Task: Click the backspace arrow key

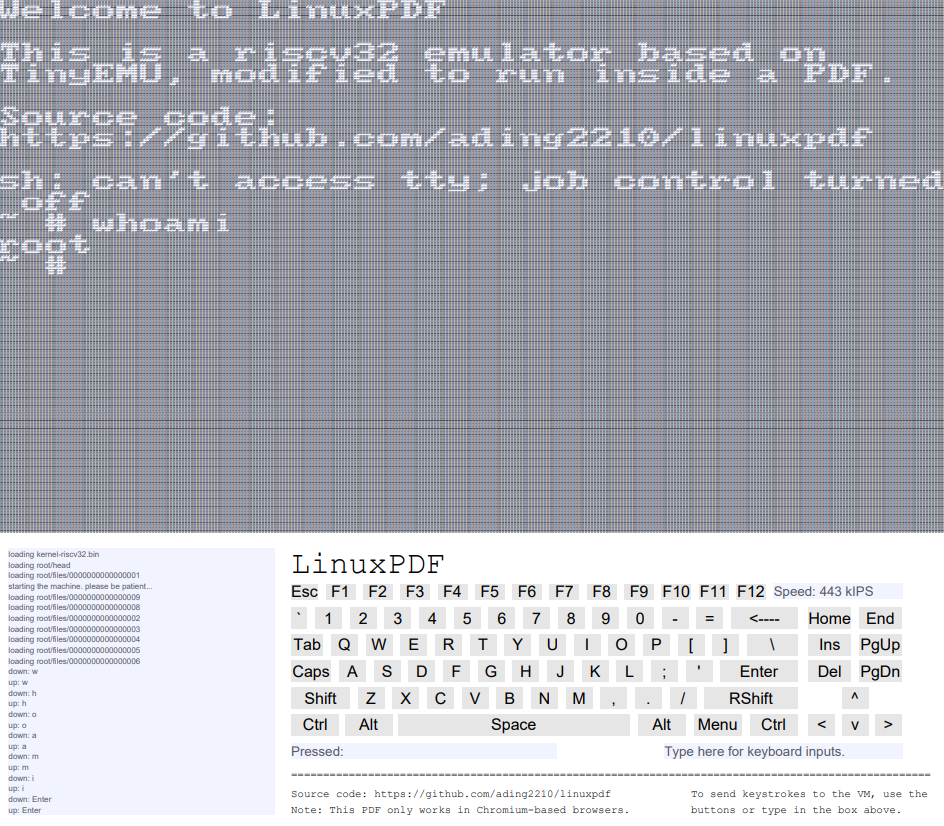Action: [x=765, y=618]
